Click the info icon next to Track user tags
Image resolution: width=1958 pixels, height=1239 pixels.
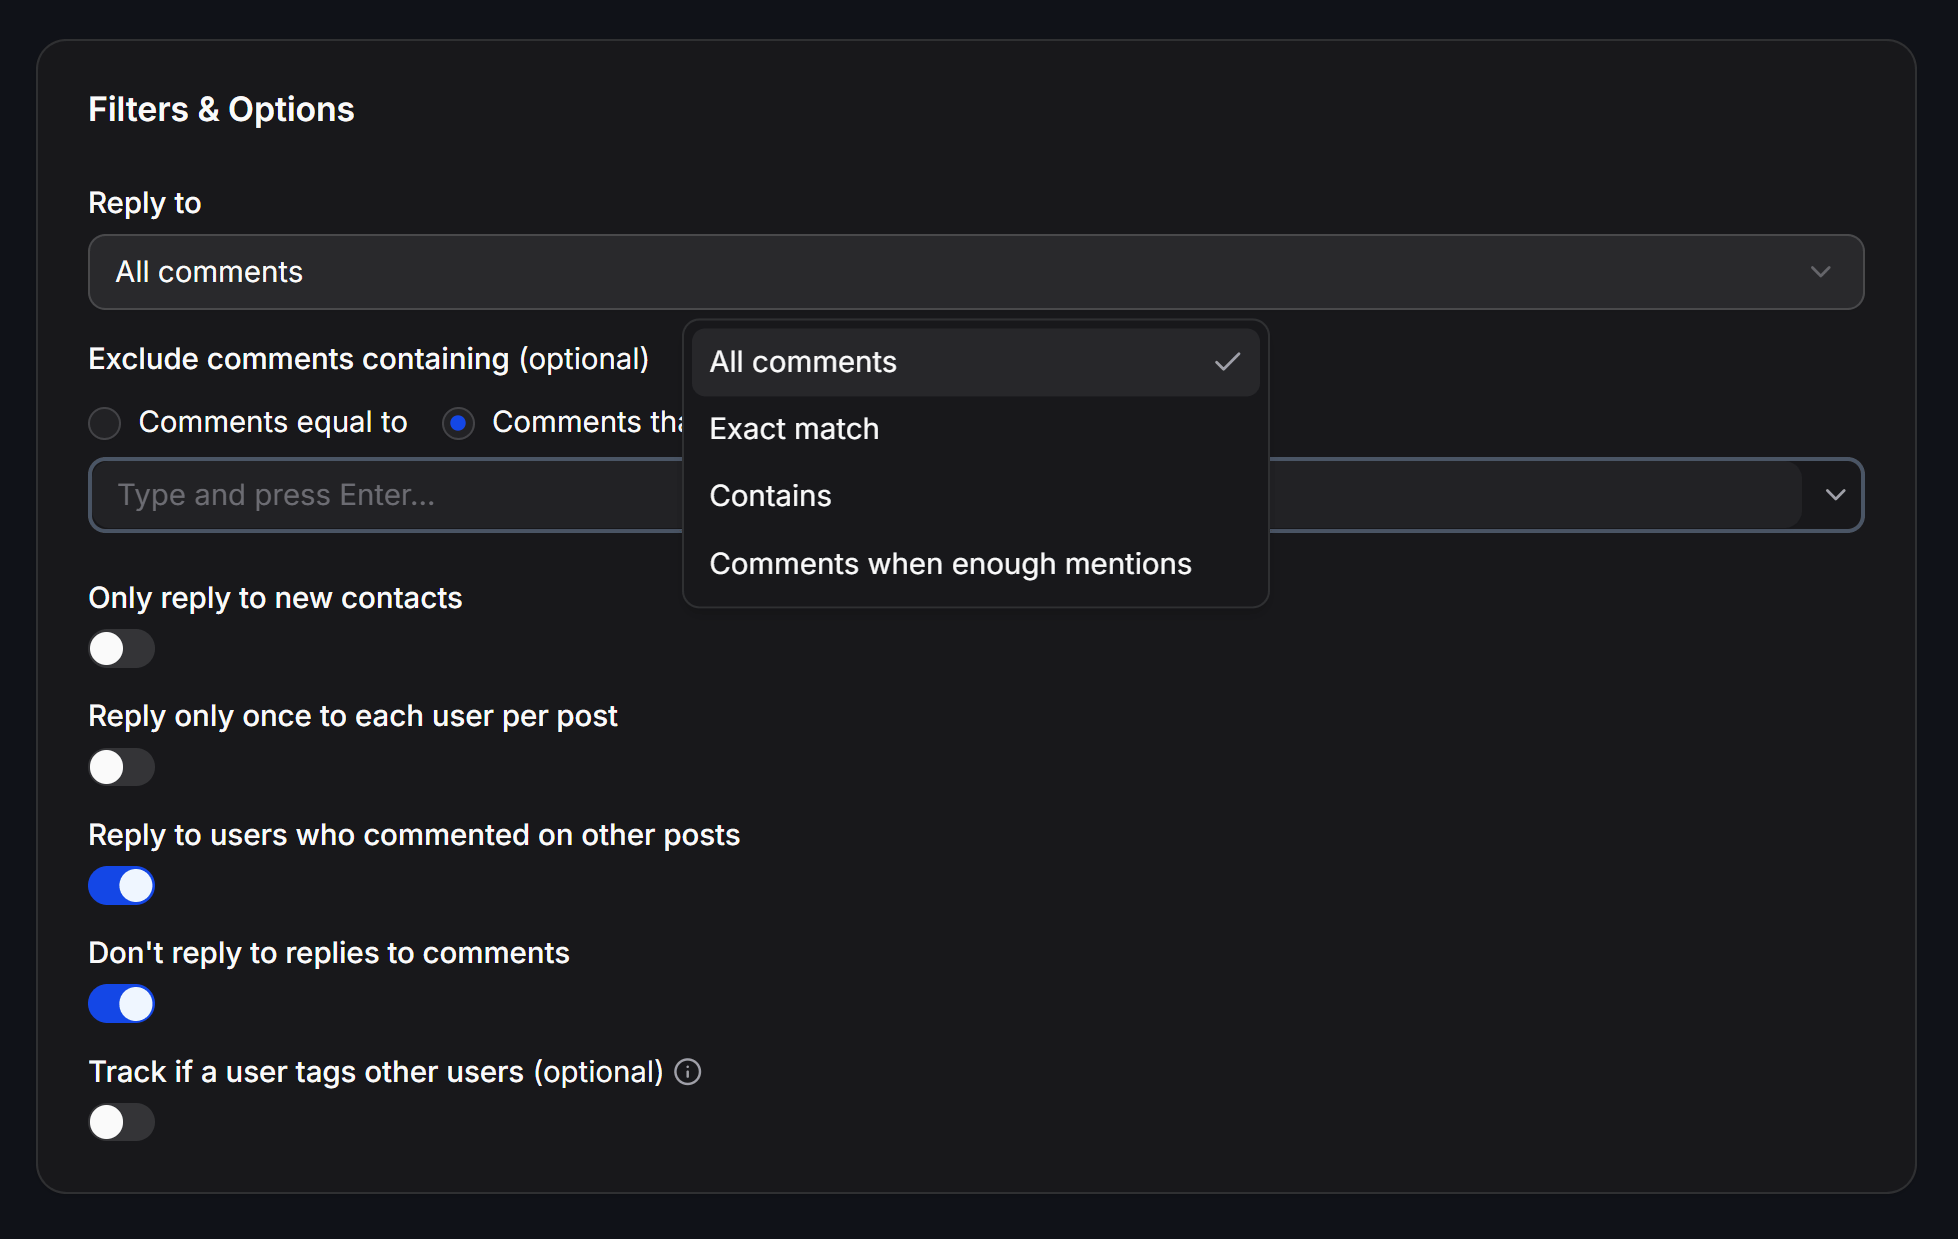point(688,1072)
